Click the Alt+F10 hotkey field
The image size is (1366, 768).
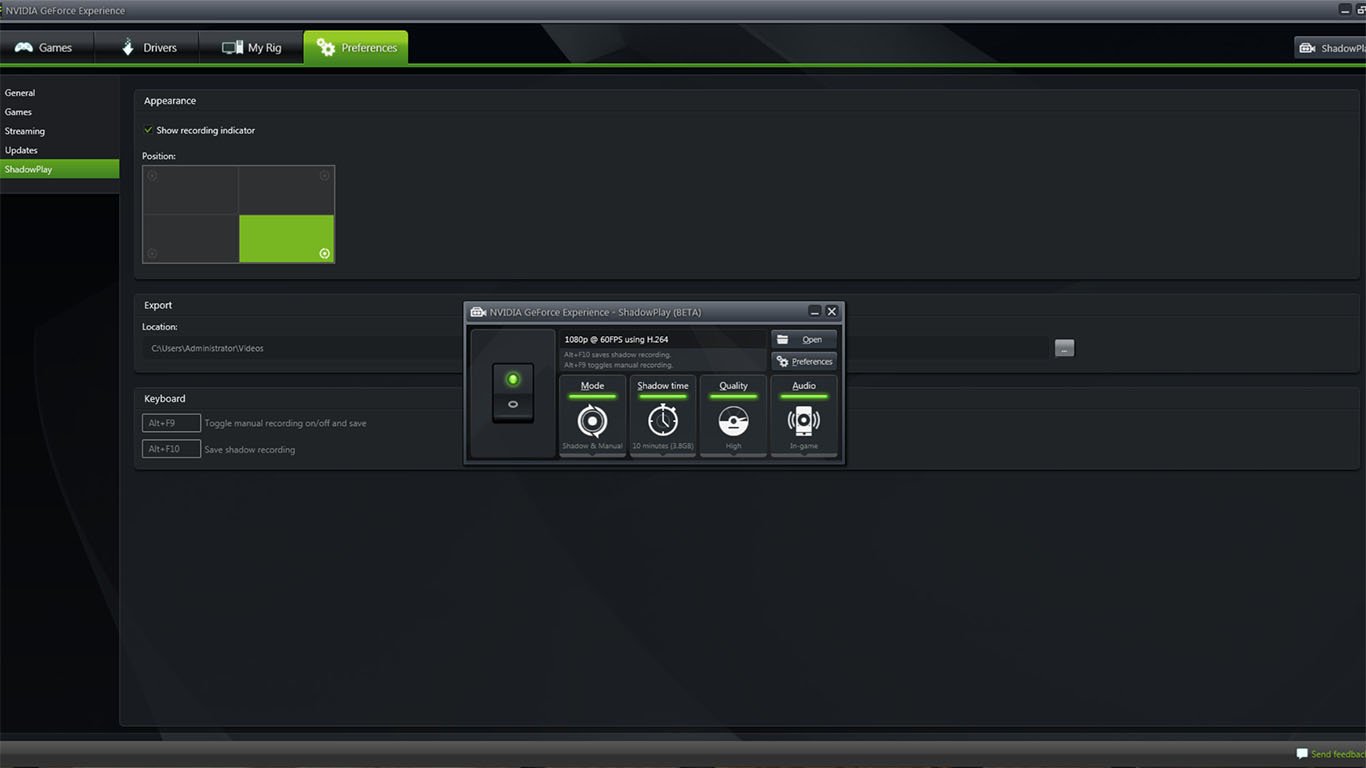point(171,449)
